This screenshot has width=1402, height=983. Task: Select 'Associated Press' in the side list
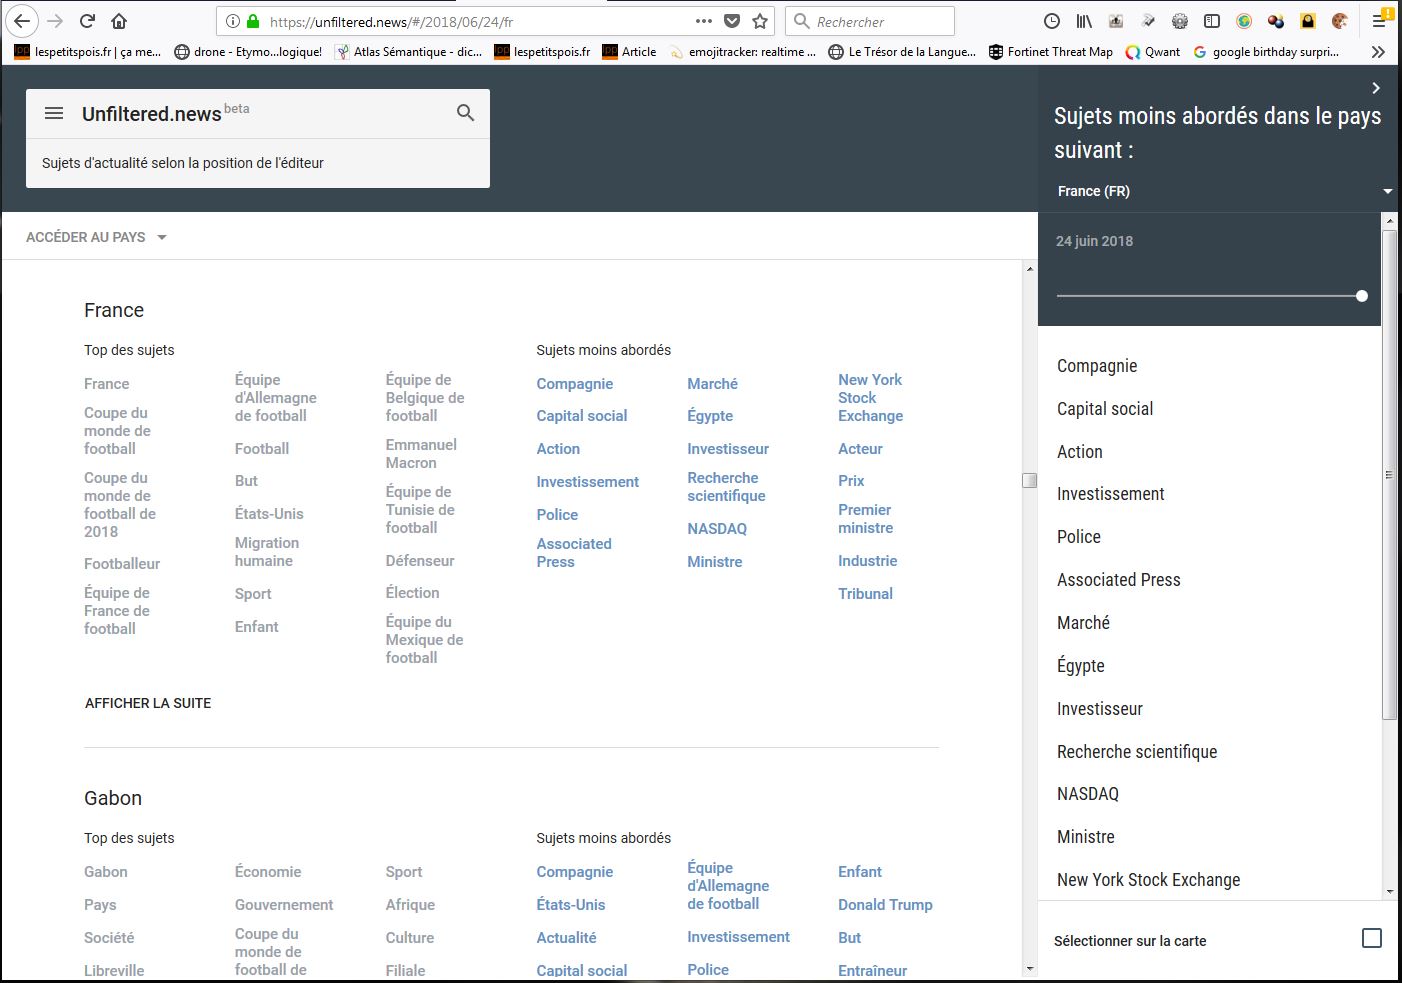1118,580
